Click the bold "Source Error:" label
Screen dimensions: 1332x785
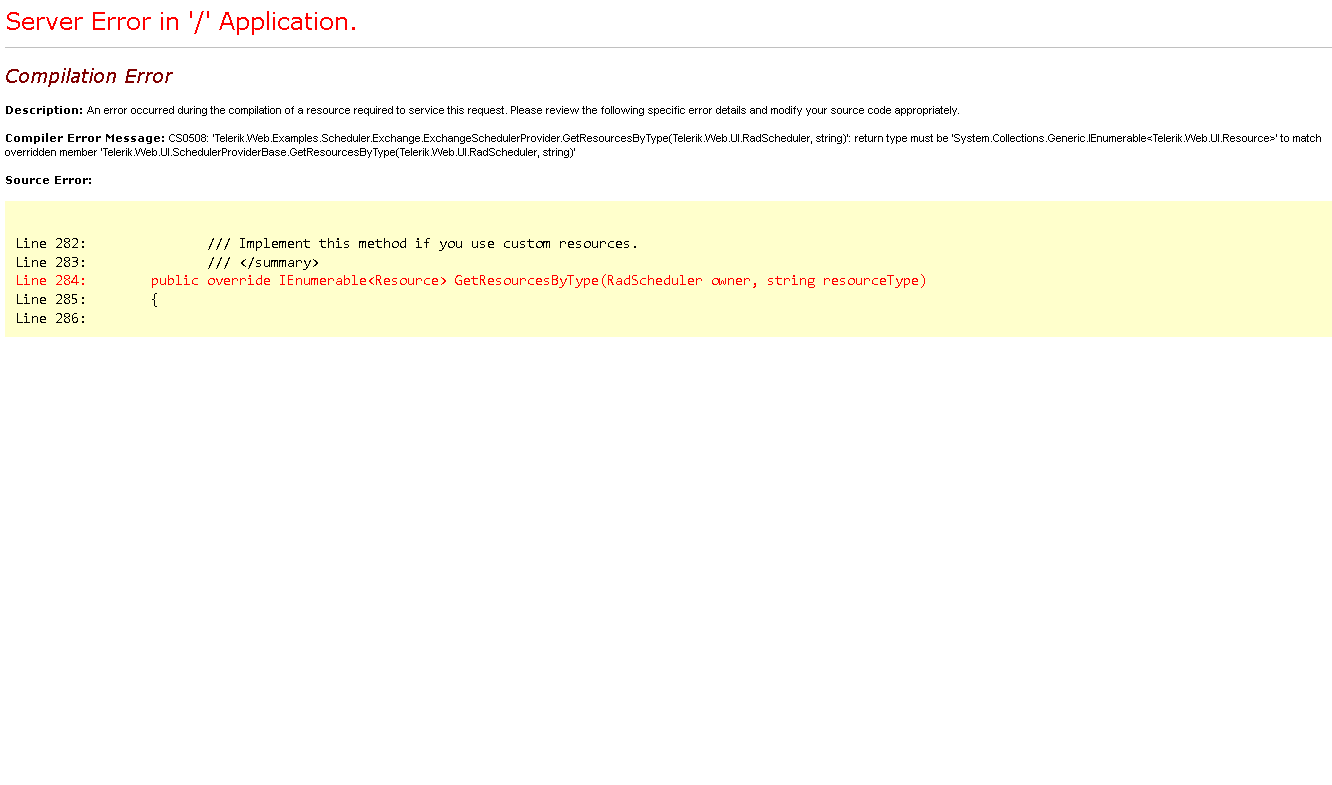point(48,180)
